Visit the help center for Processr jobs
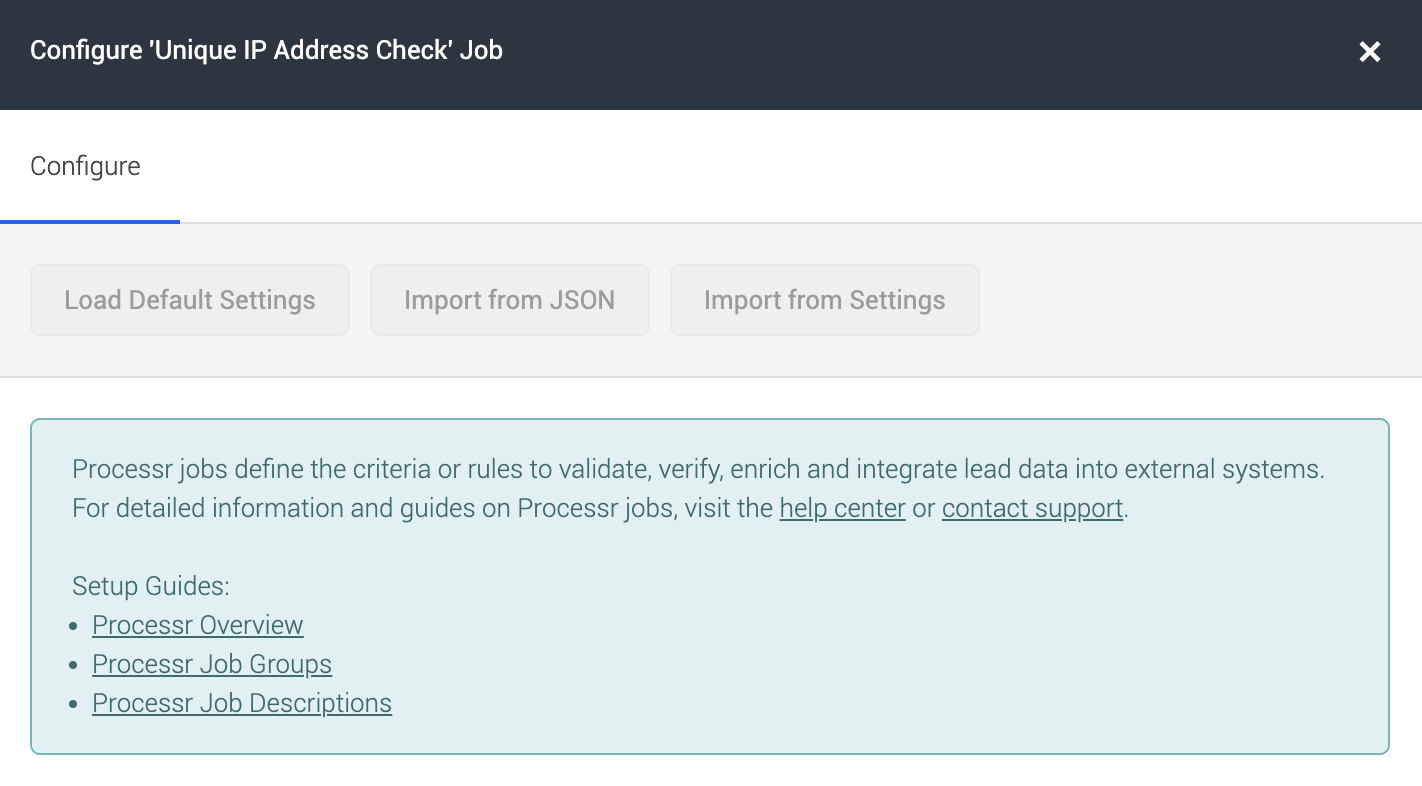 842,508
